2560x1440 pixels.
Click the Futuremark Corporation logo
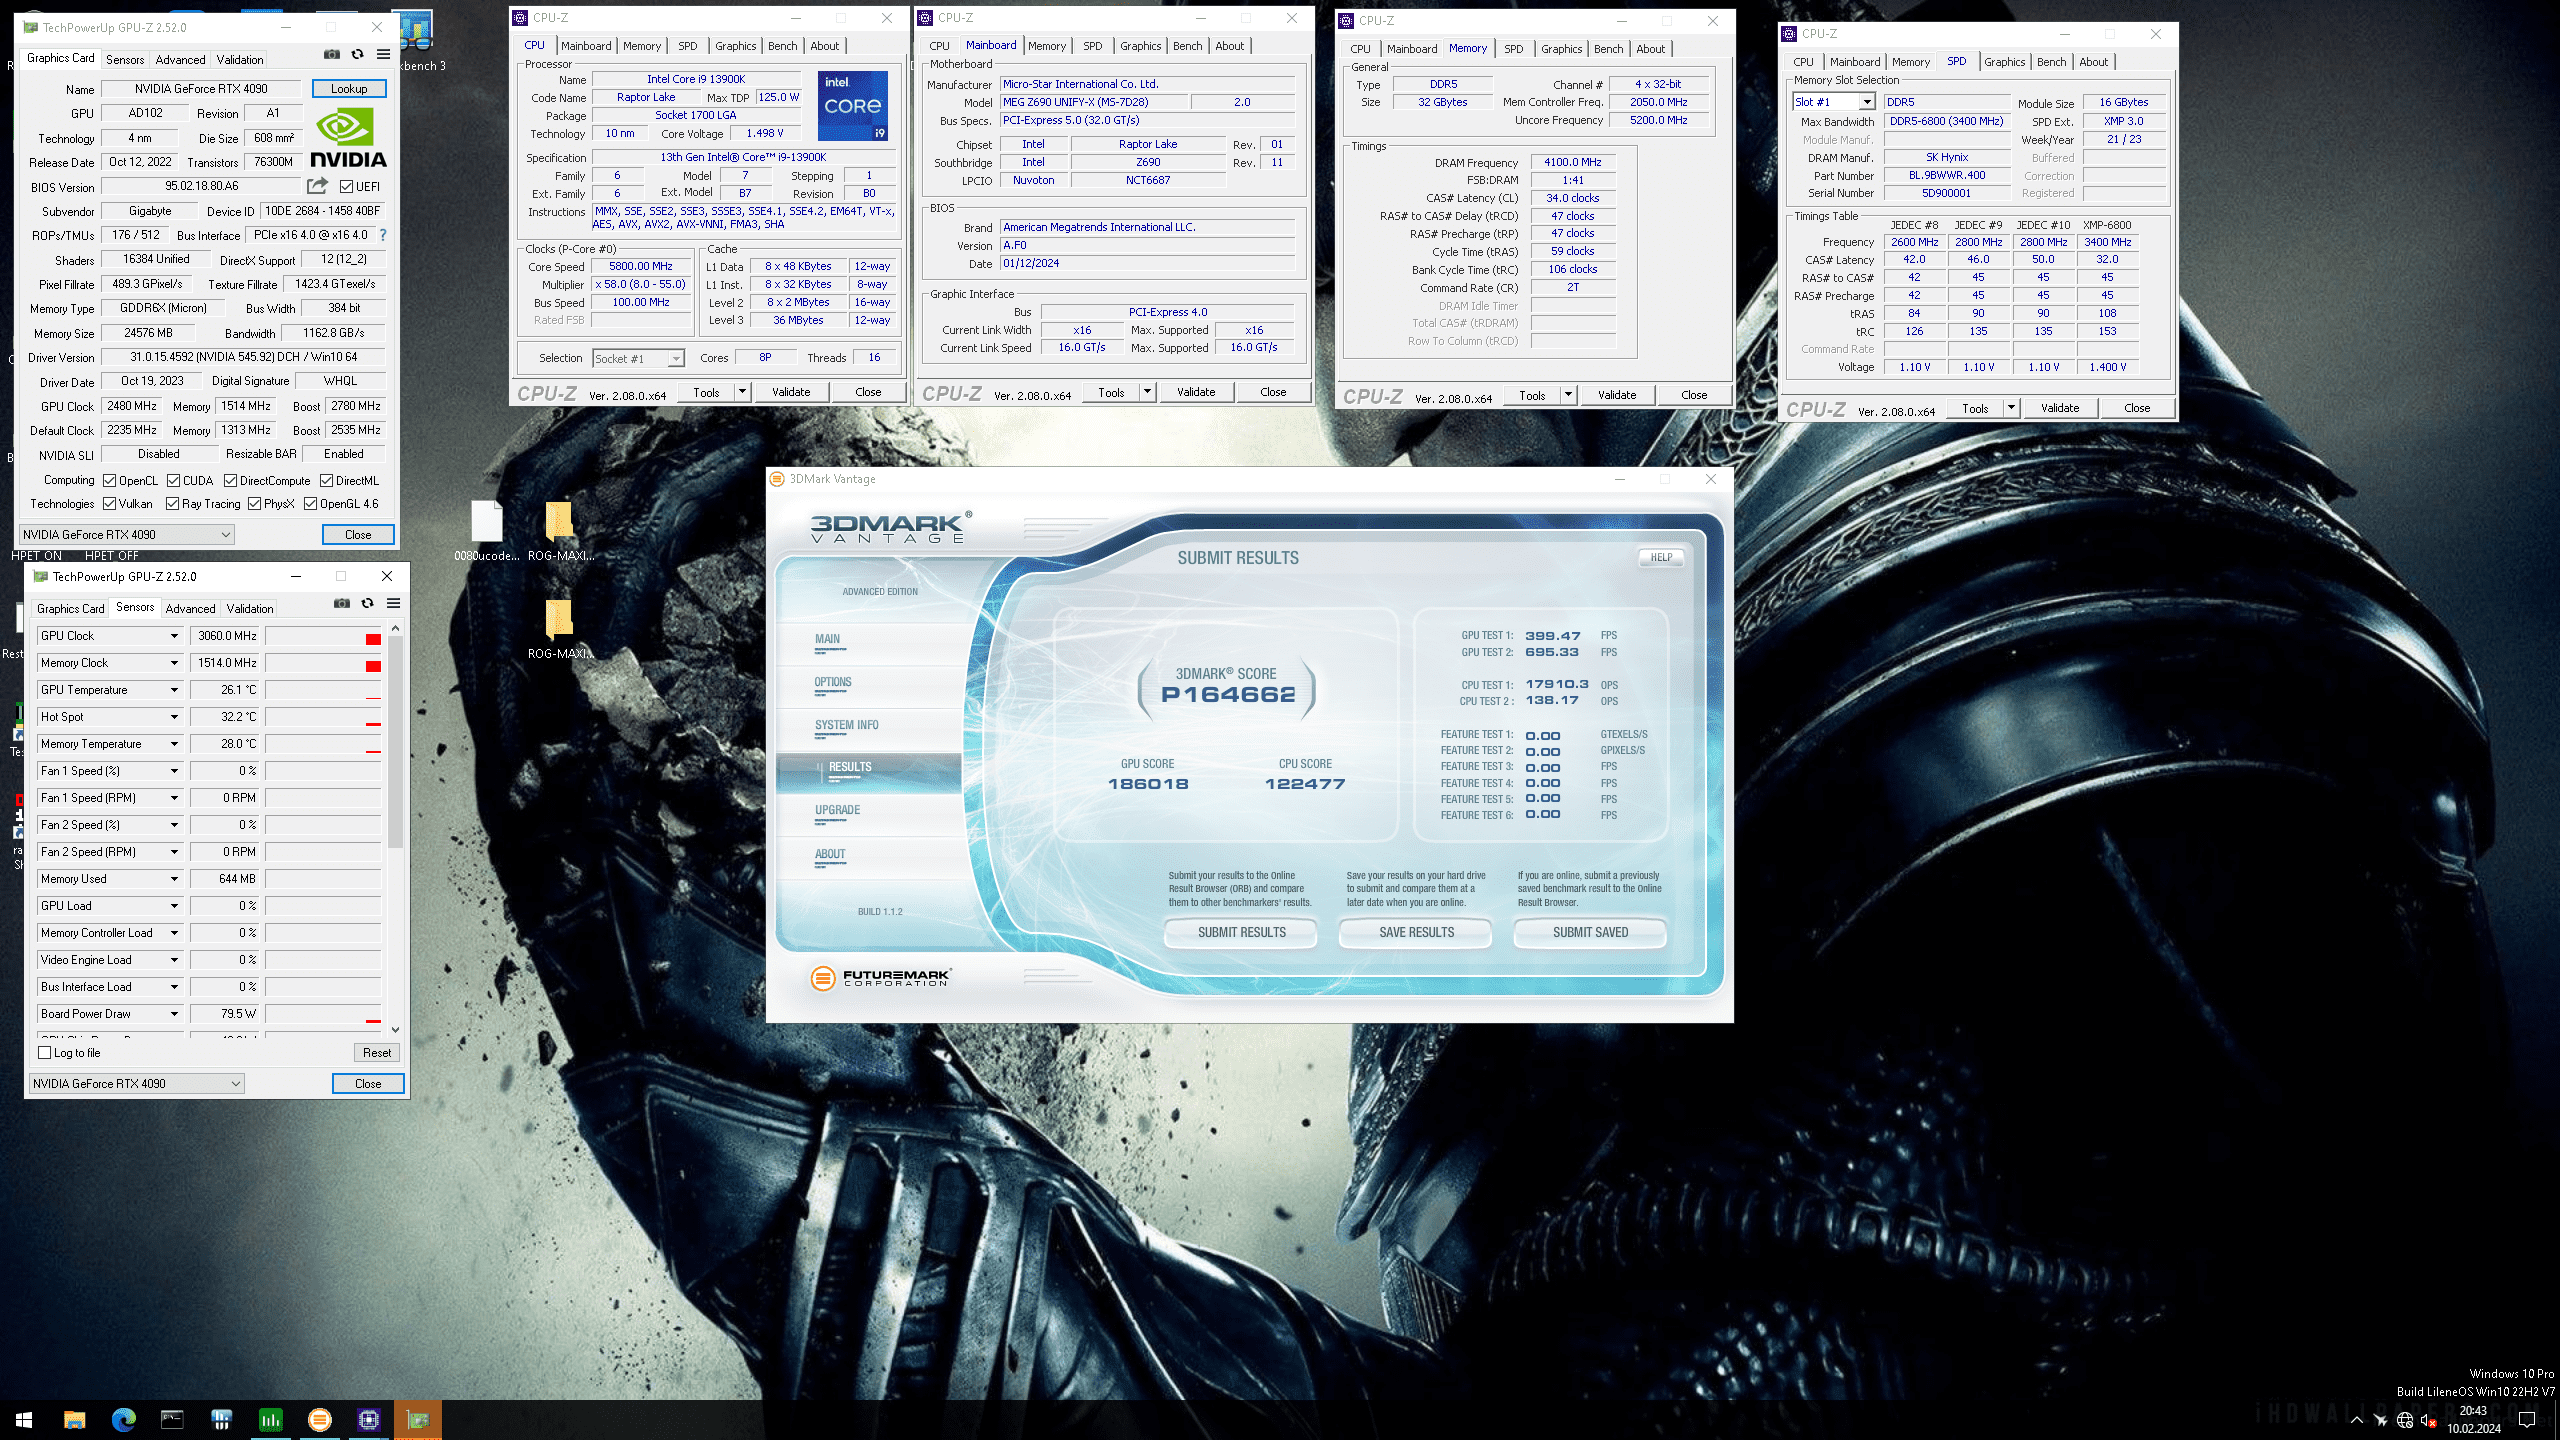[880, 977]
